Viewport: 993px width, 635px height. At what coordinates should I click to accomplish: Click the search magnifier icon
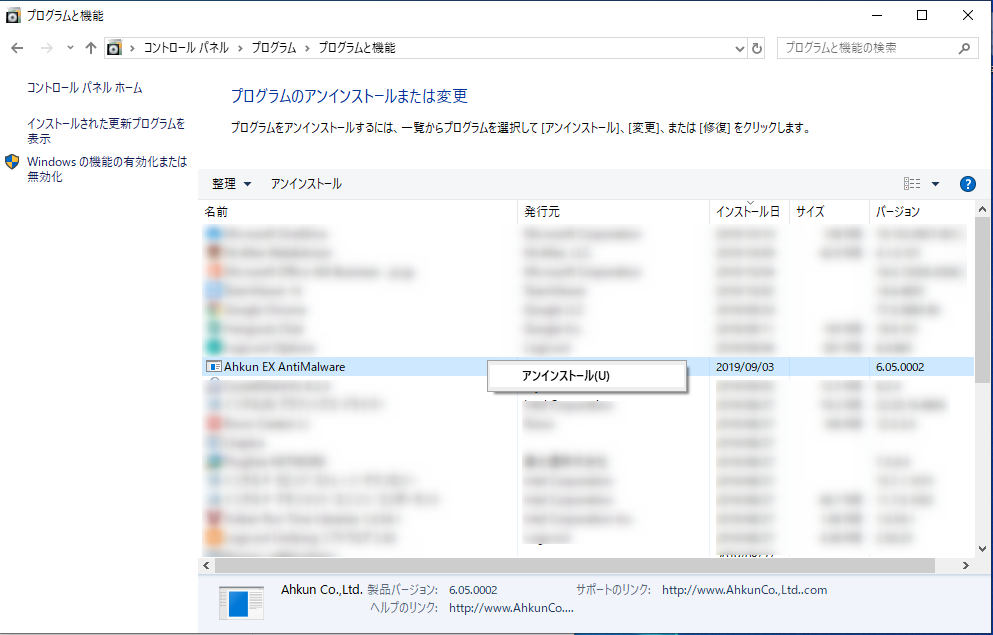click(x=965, y=48)
